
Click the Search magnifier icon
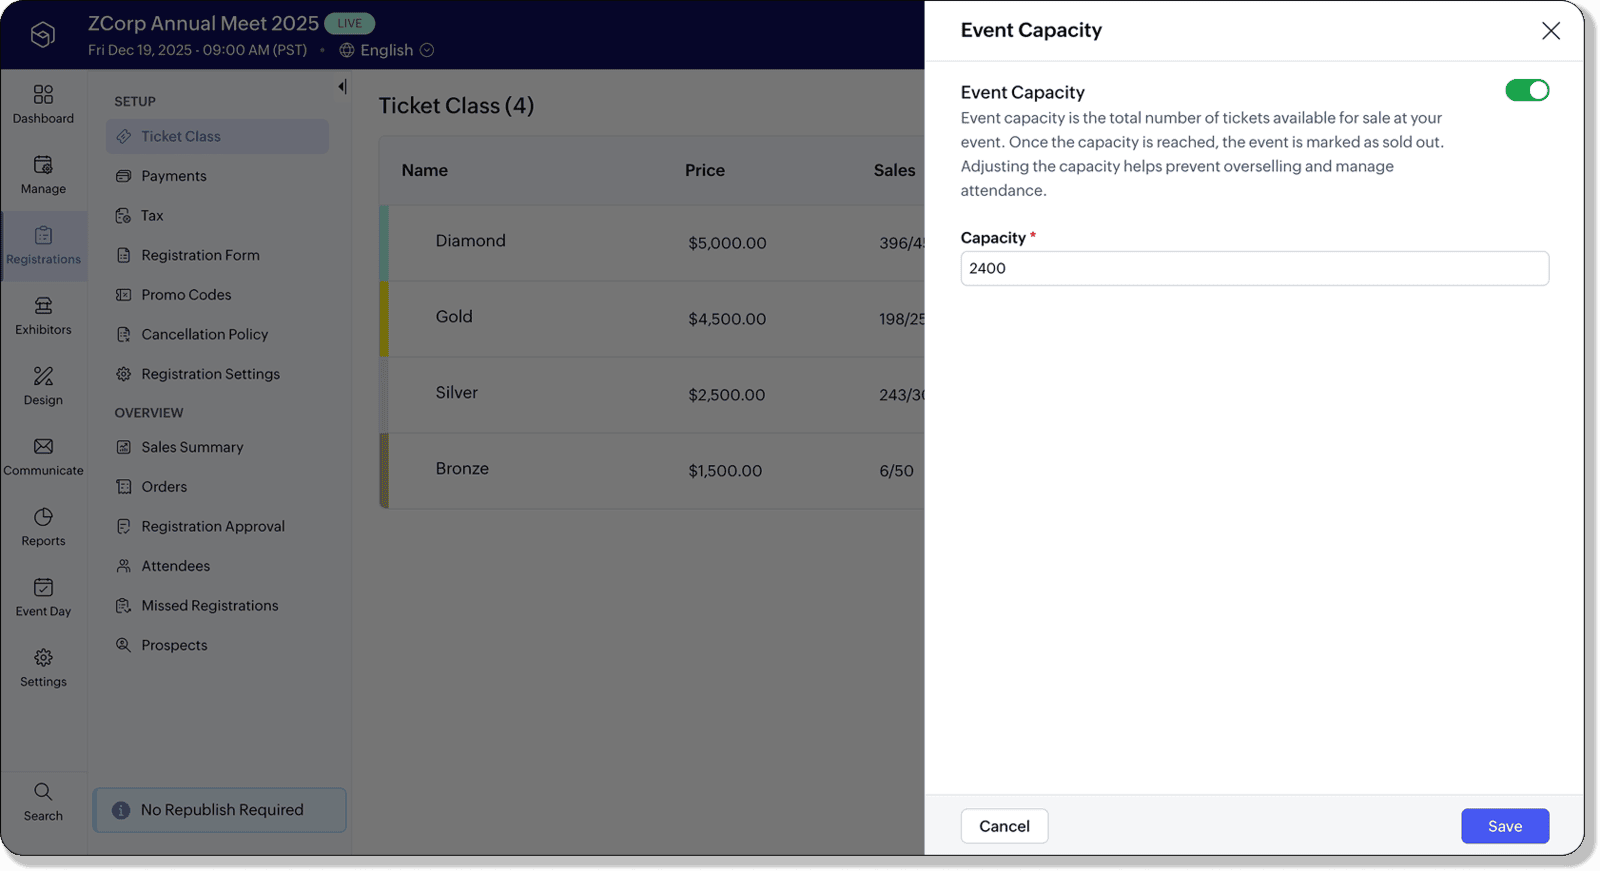43,792
